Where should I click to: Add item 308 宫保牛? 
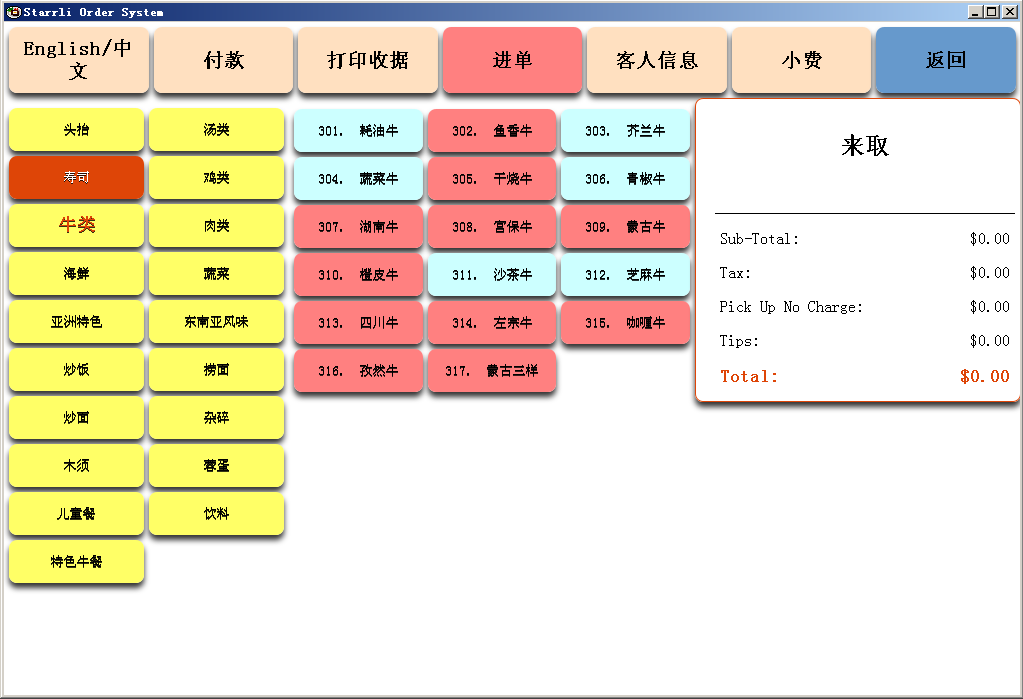(x=491, y=227)
